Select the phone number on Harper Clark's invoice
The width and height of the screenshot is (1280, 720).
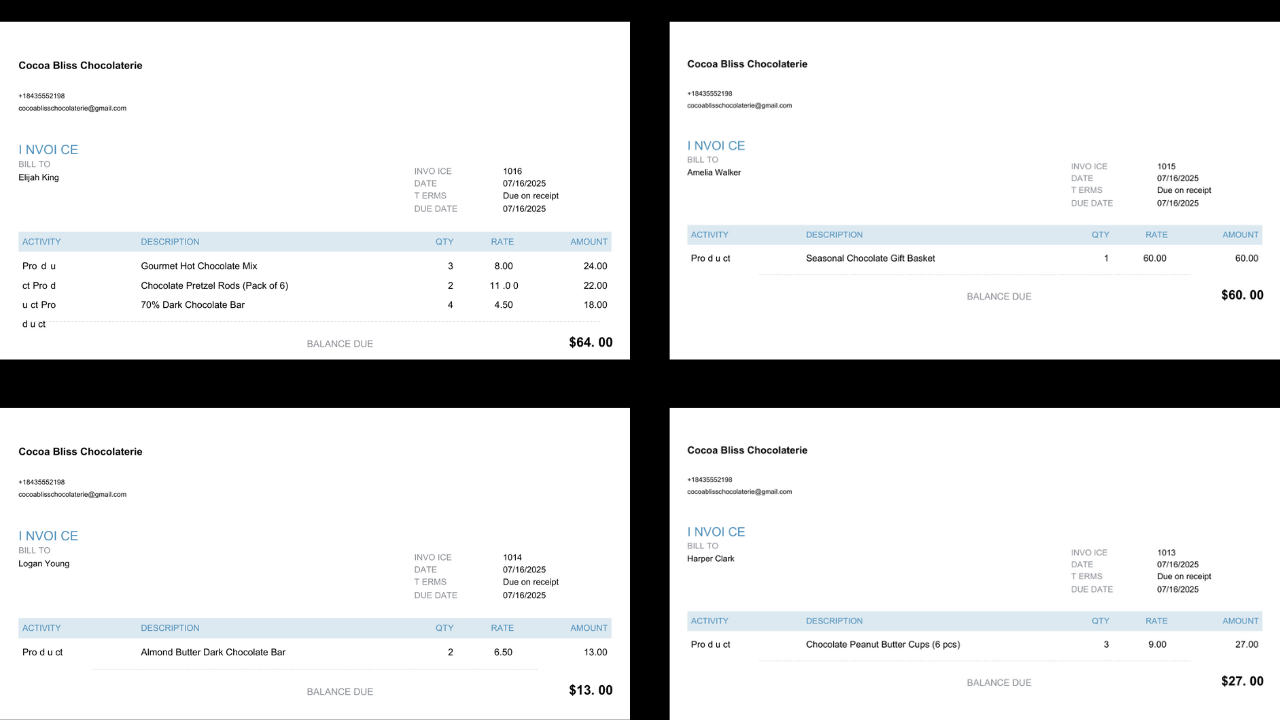coord(710,480)
